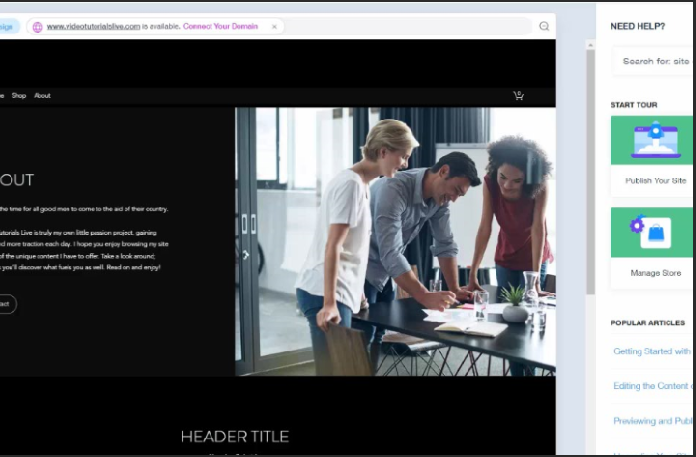Select the HEADER TITLE text

tap(235, 437)
